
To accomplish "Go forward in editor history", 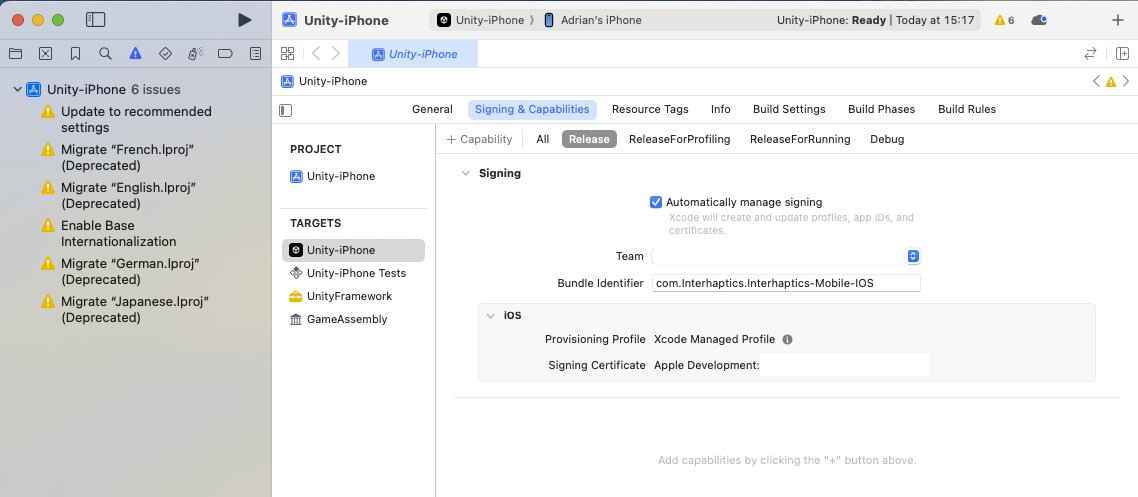I will 336,53.
